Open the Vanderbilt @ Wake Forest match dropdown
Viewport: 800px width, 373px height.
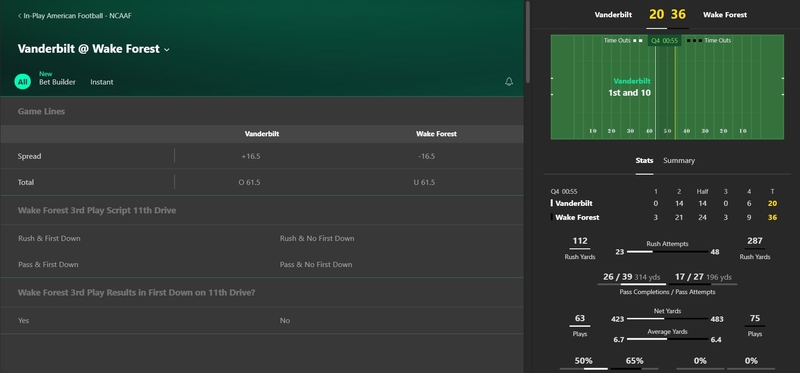click(x=94, y=49)
